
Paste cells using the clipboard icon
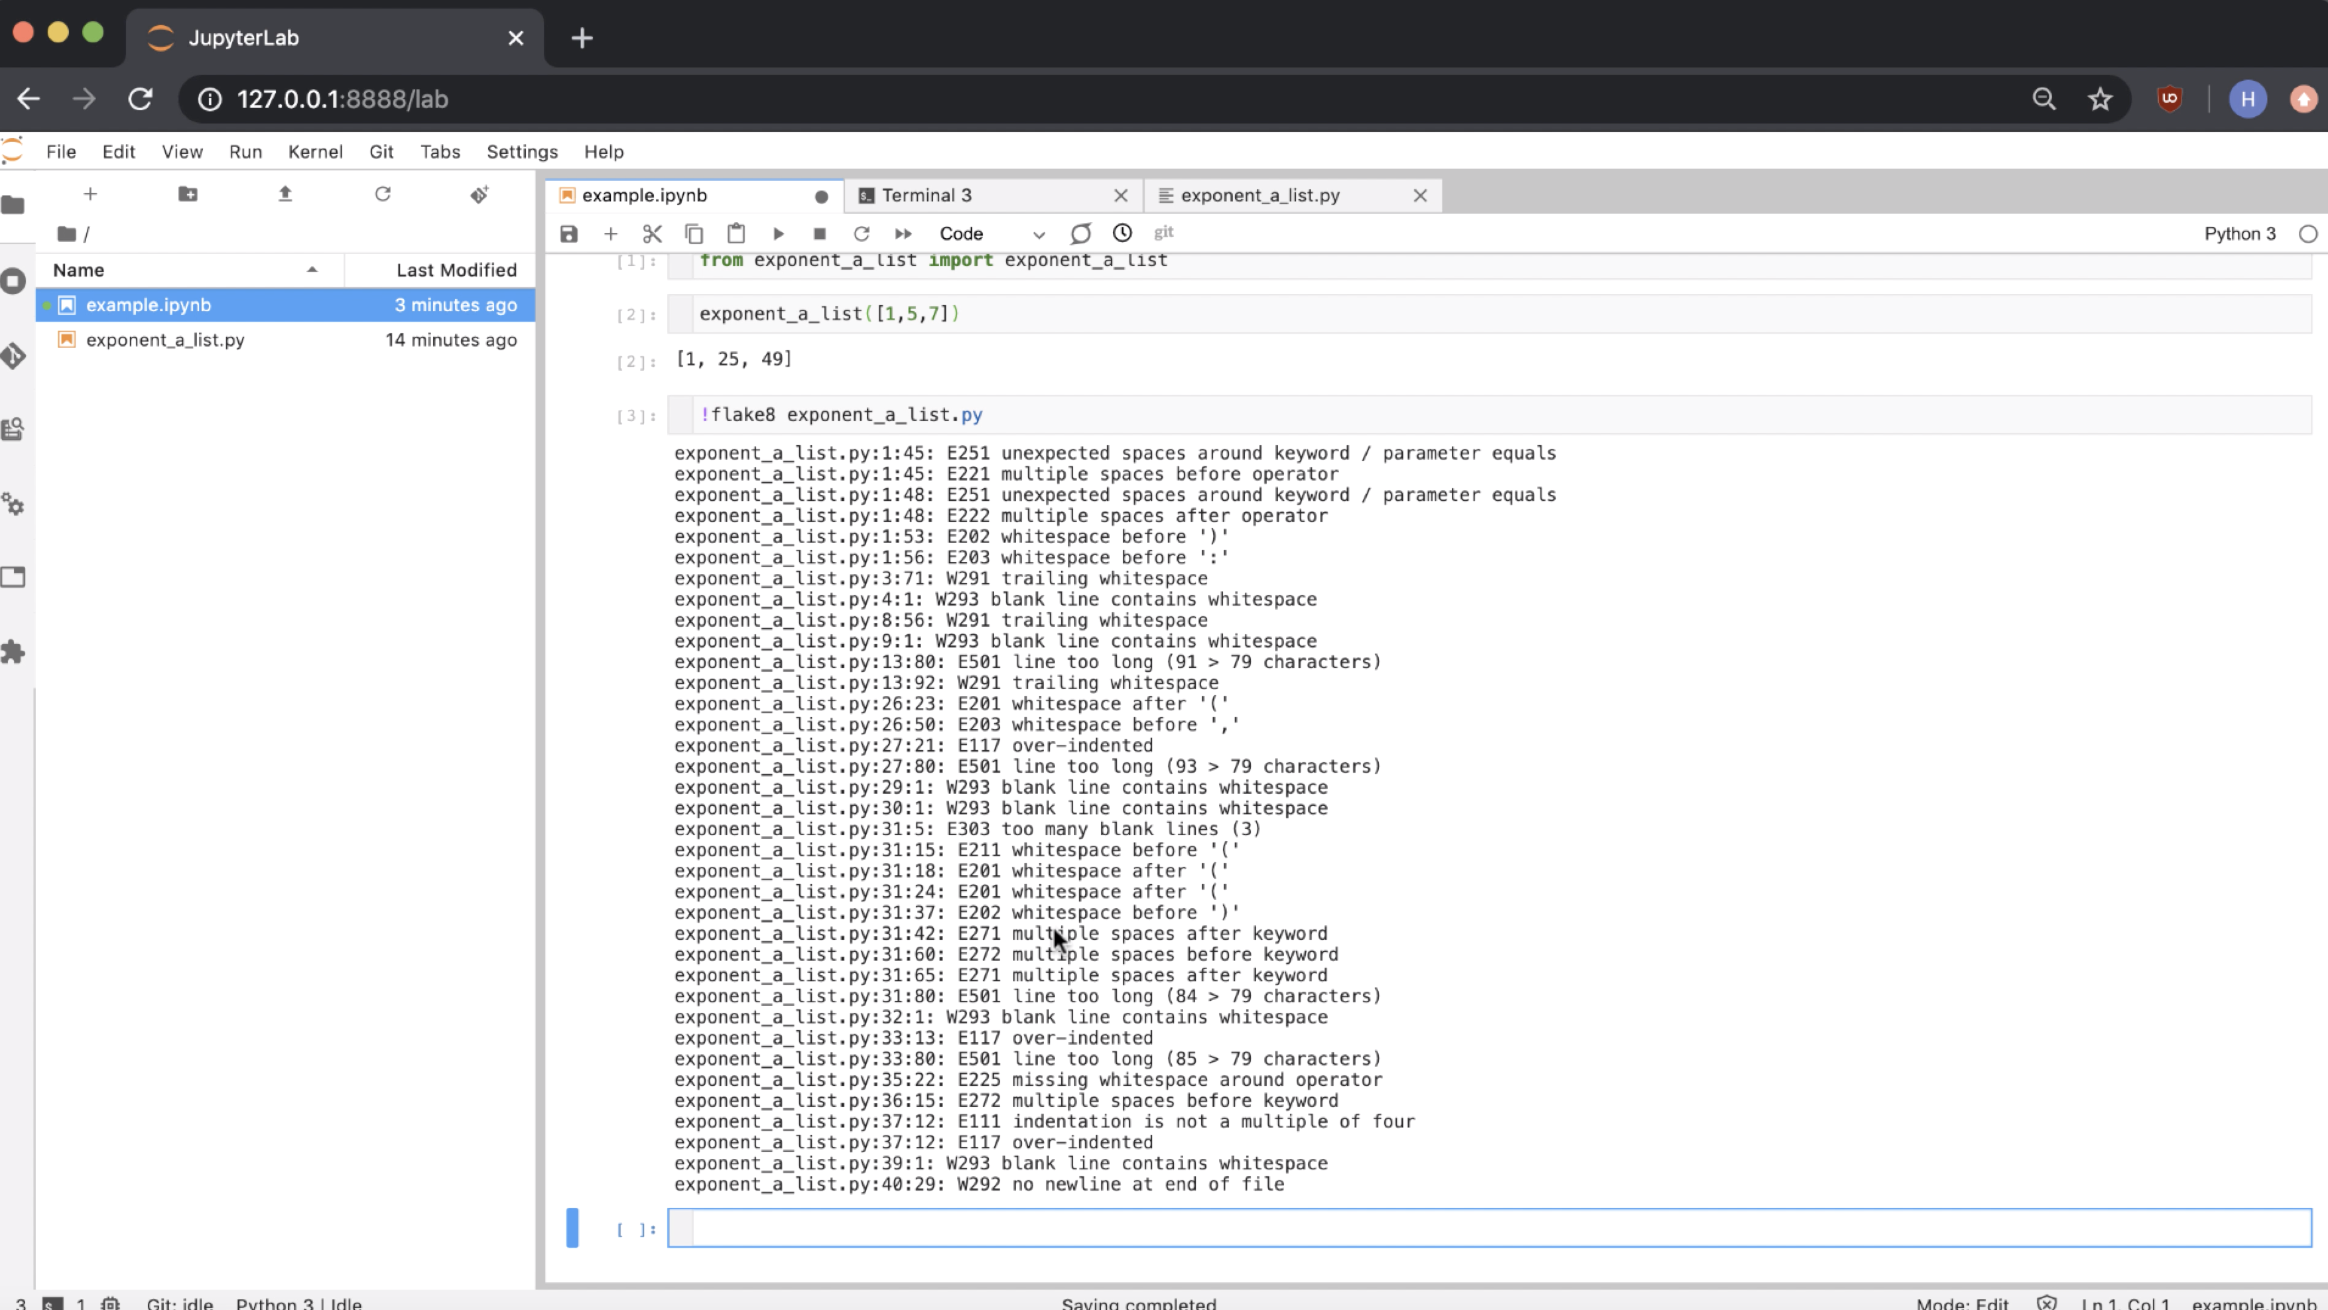736,234
